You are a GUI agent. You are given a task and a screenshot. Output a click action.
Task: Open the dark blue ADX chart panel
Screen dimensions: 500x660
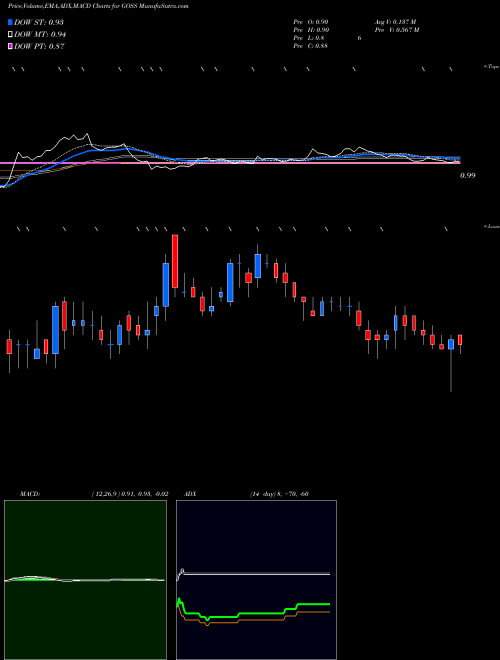tap(256, 580)
